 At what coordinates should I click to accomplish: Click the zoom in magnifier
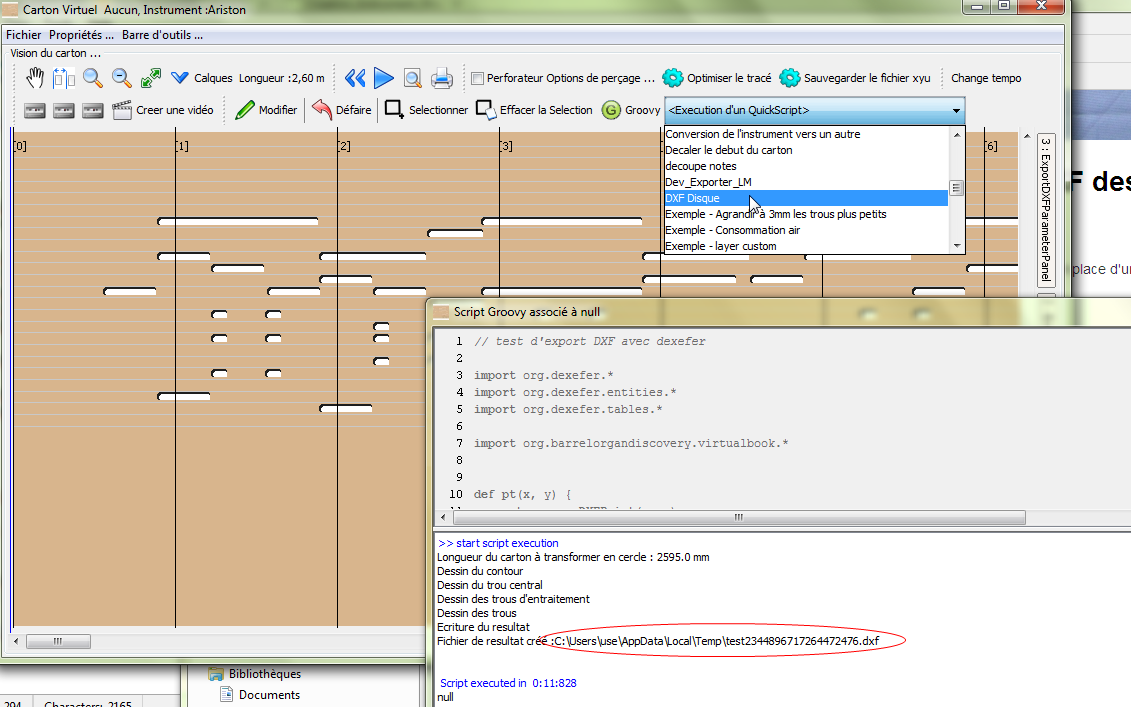click(x=93, y=78)
